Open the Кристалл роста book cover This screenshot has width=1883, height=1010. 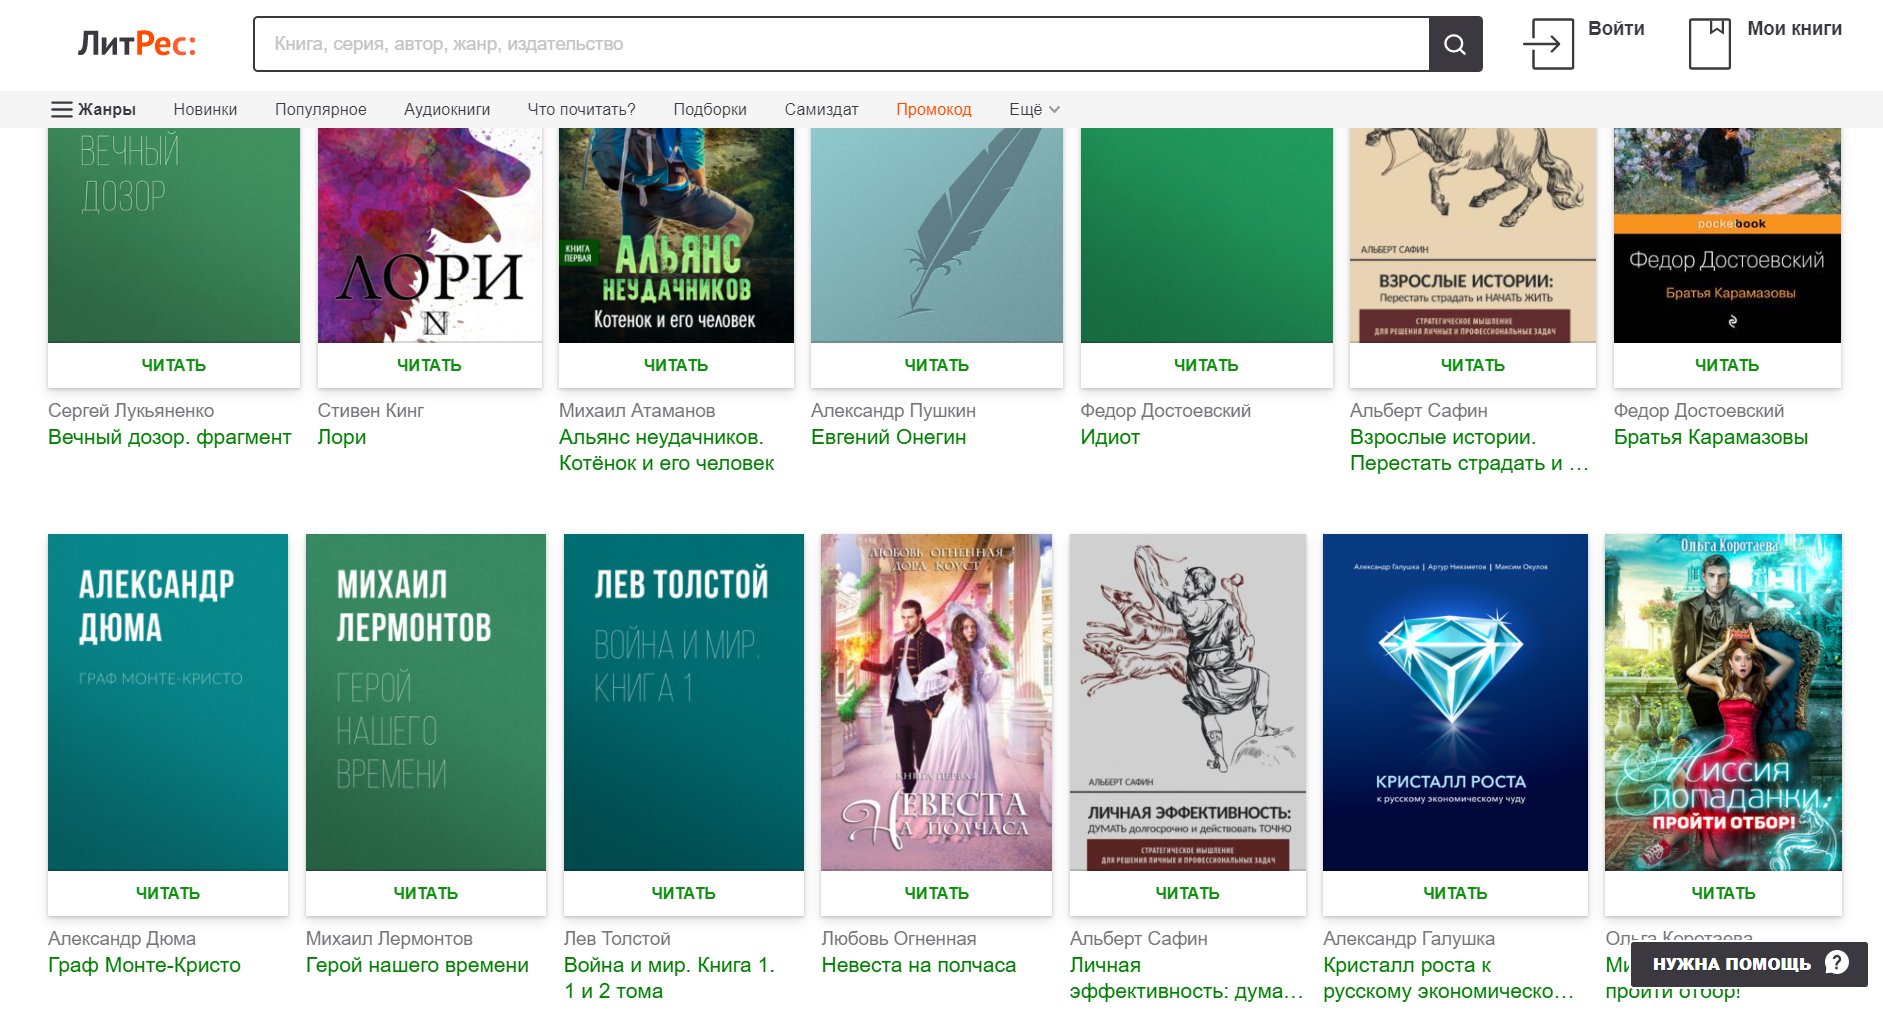pos(1454,701)
